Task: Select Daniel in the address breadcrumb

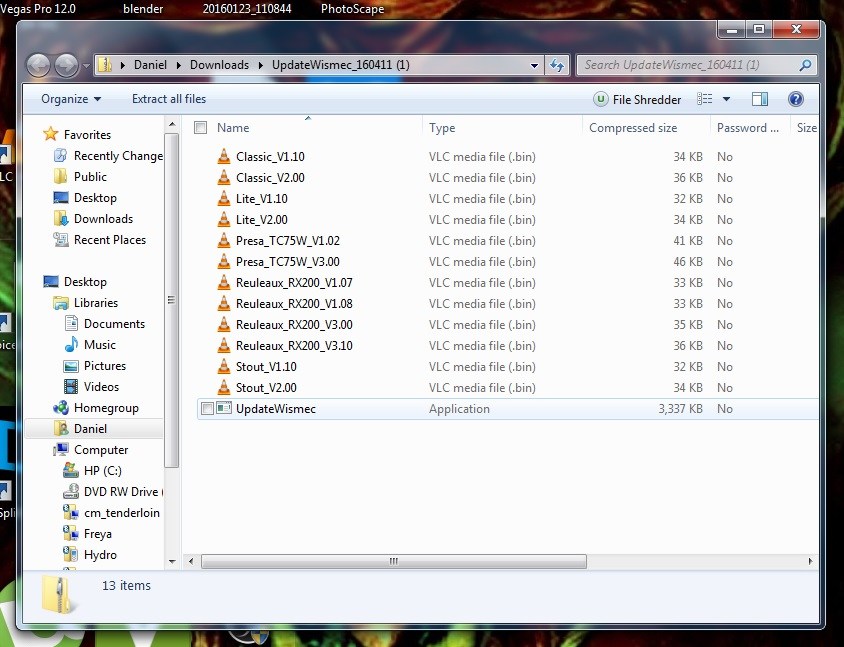Action: [150, 65]
